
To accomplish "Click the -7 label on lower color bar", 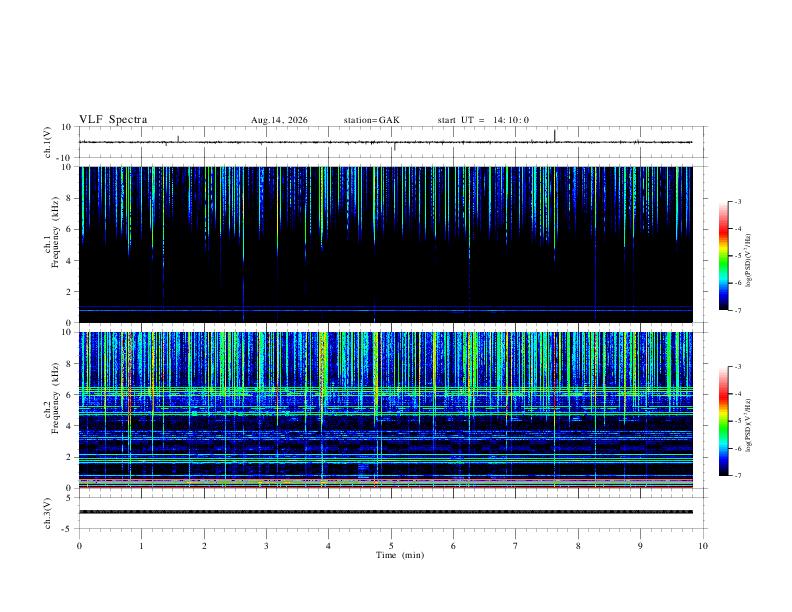I will pyautogui.click(x=737, y=476).
